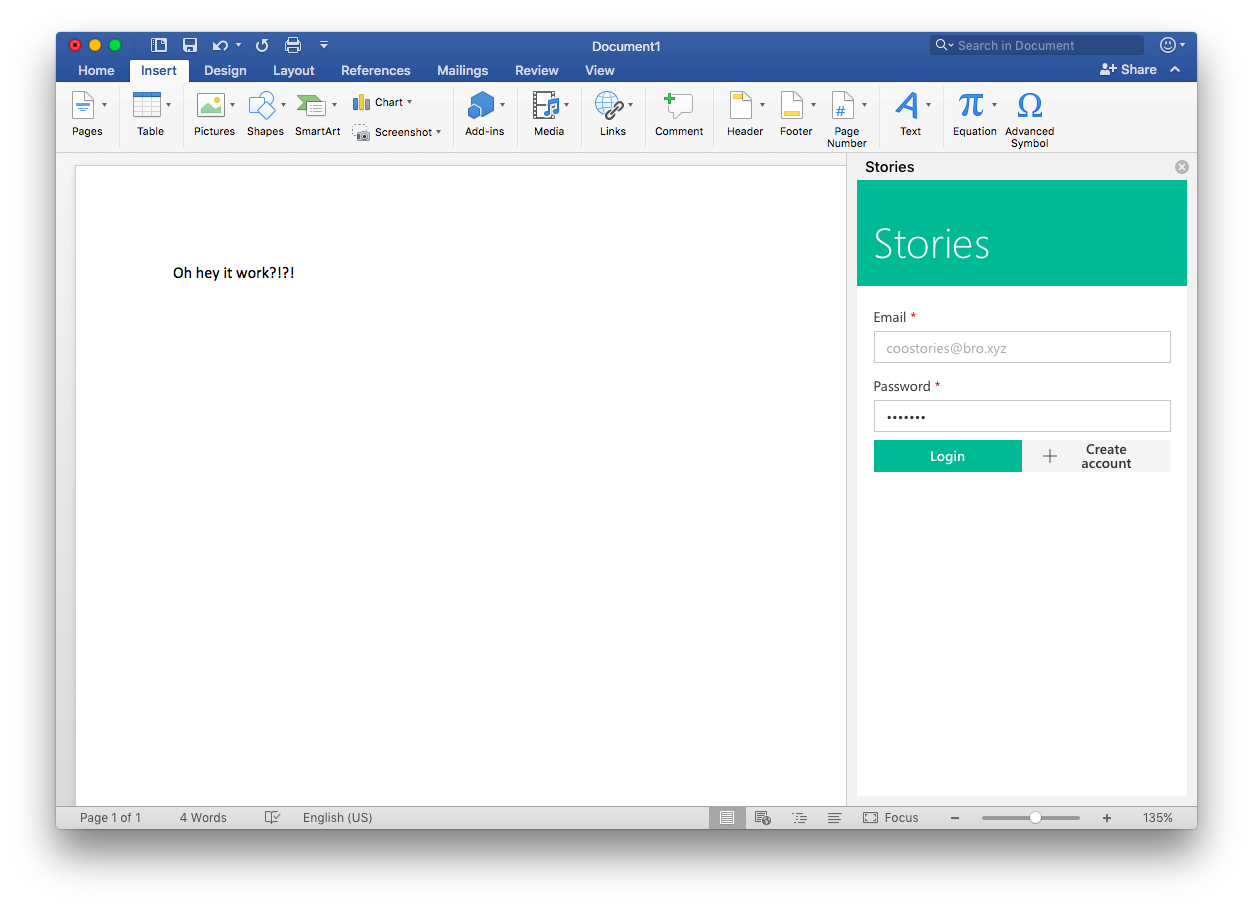Close the Stories task pane
The image size is (1253, 909).
point(1182,167)
